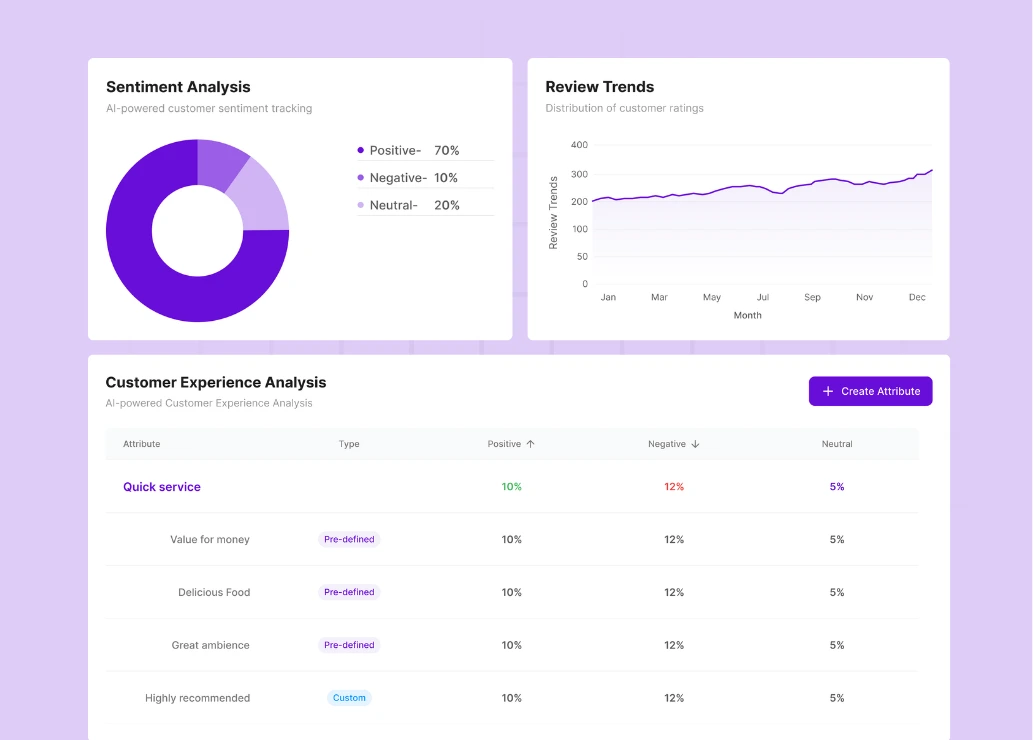Click the Neutral 20% legend dot
Image resolution: width=1033 pixels, height=740 pixels.
[x=360, y=205]
